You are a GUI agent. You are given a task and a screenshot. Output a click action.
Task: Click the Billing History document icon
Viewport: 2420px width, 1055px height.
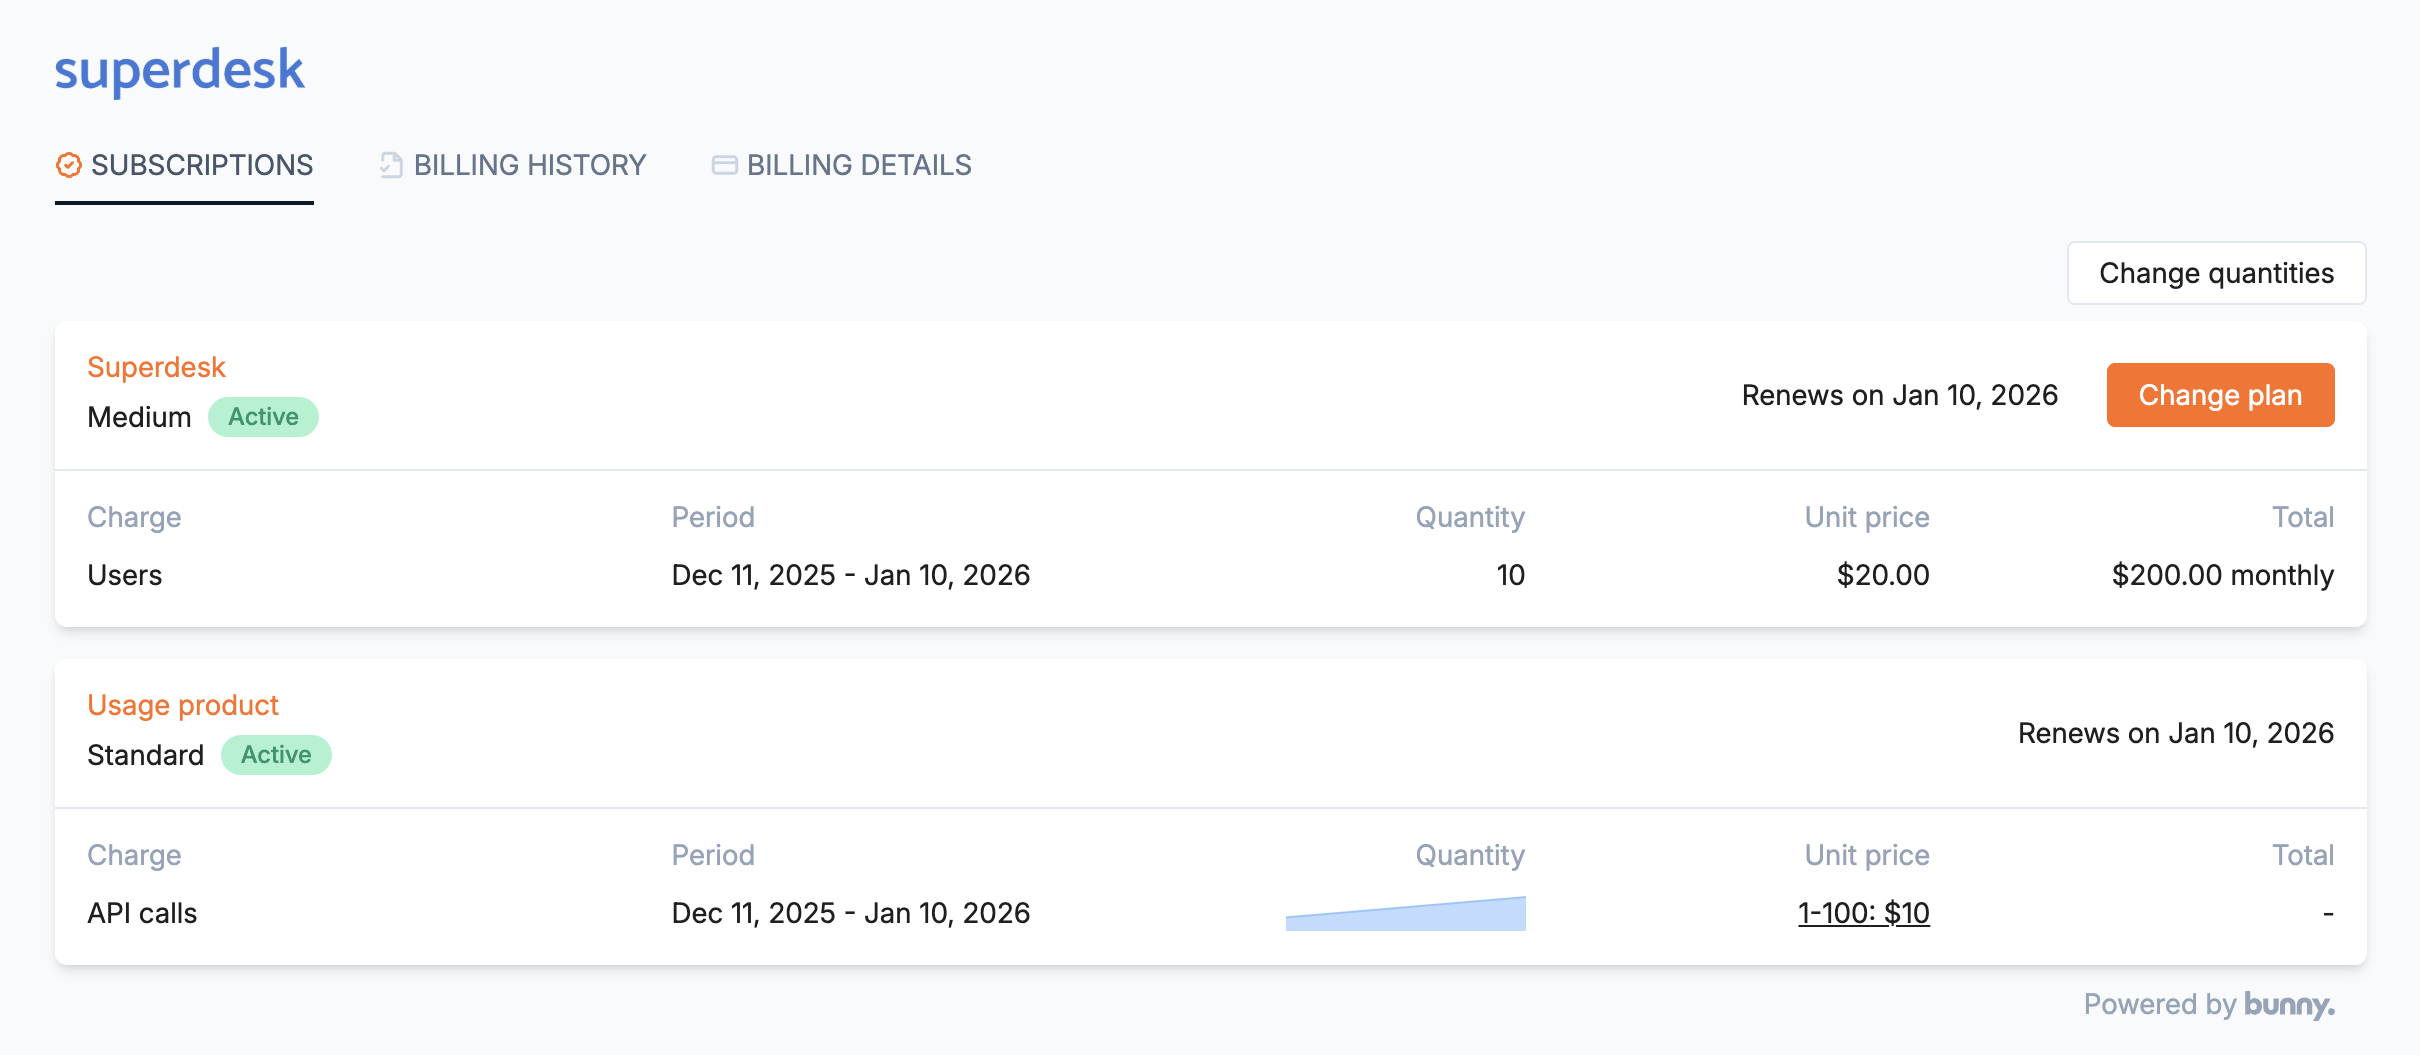pyautogui.click(x=391, y=165)
